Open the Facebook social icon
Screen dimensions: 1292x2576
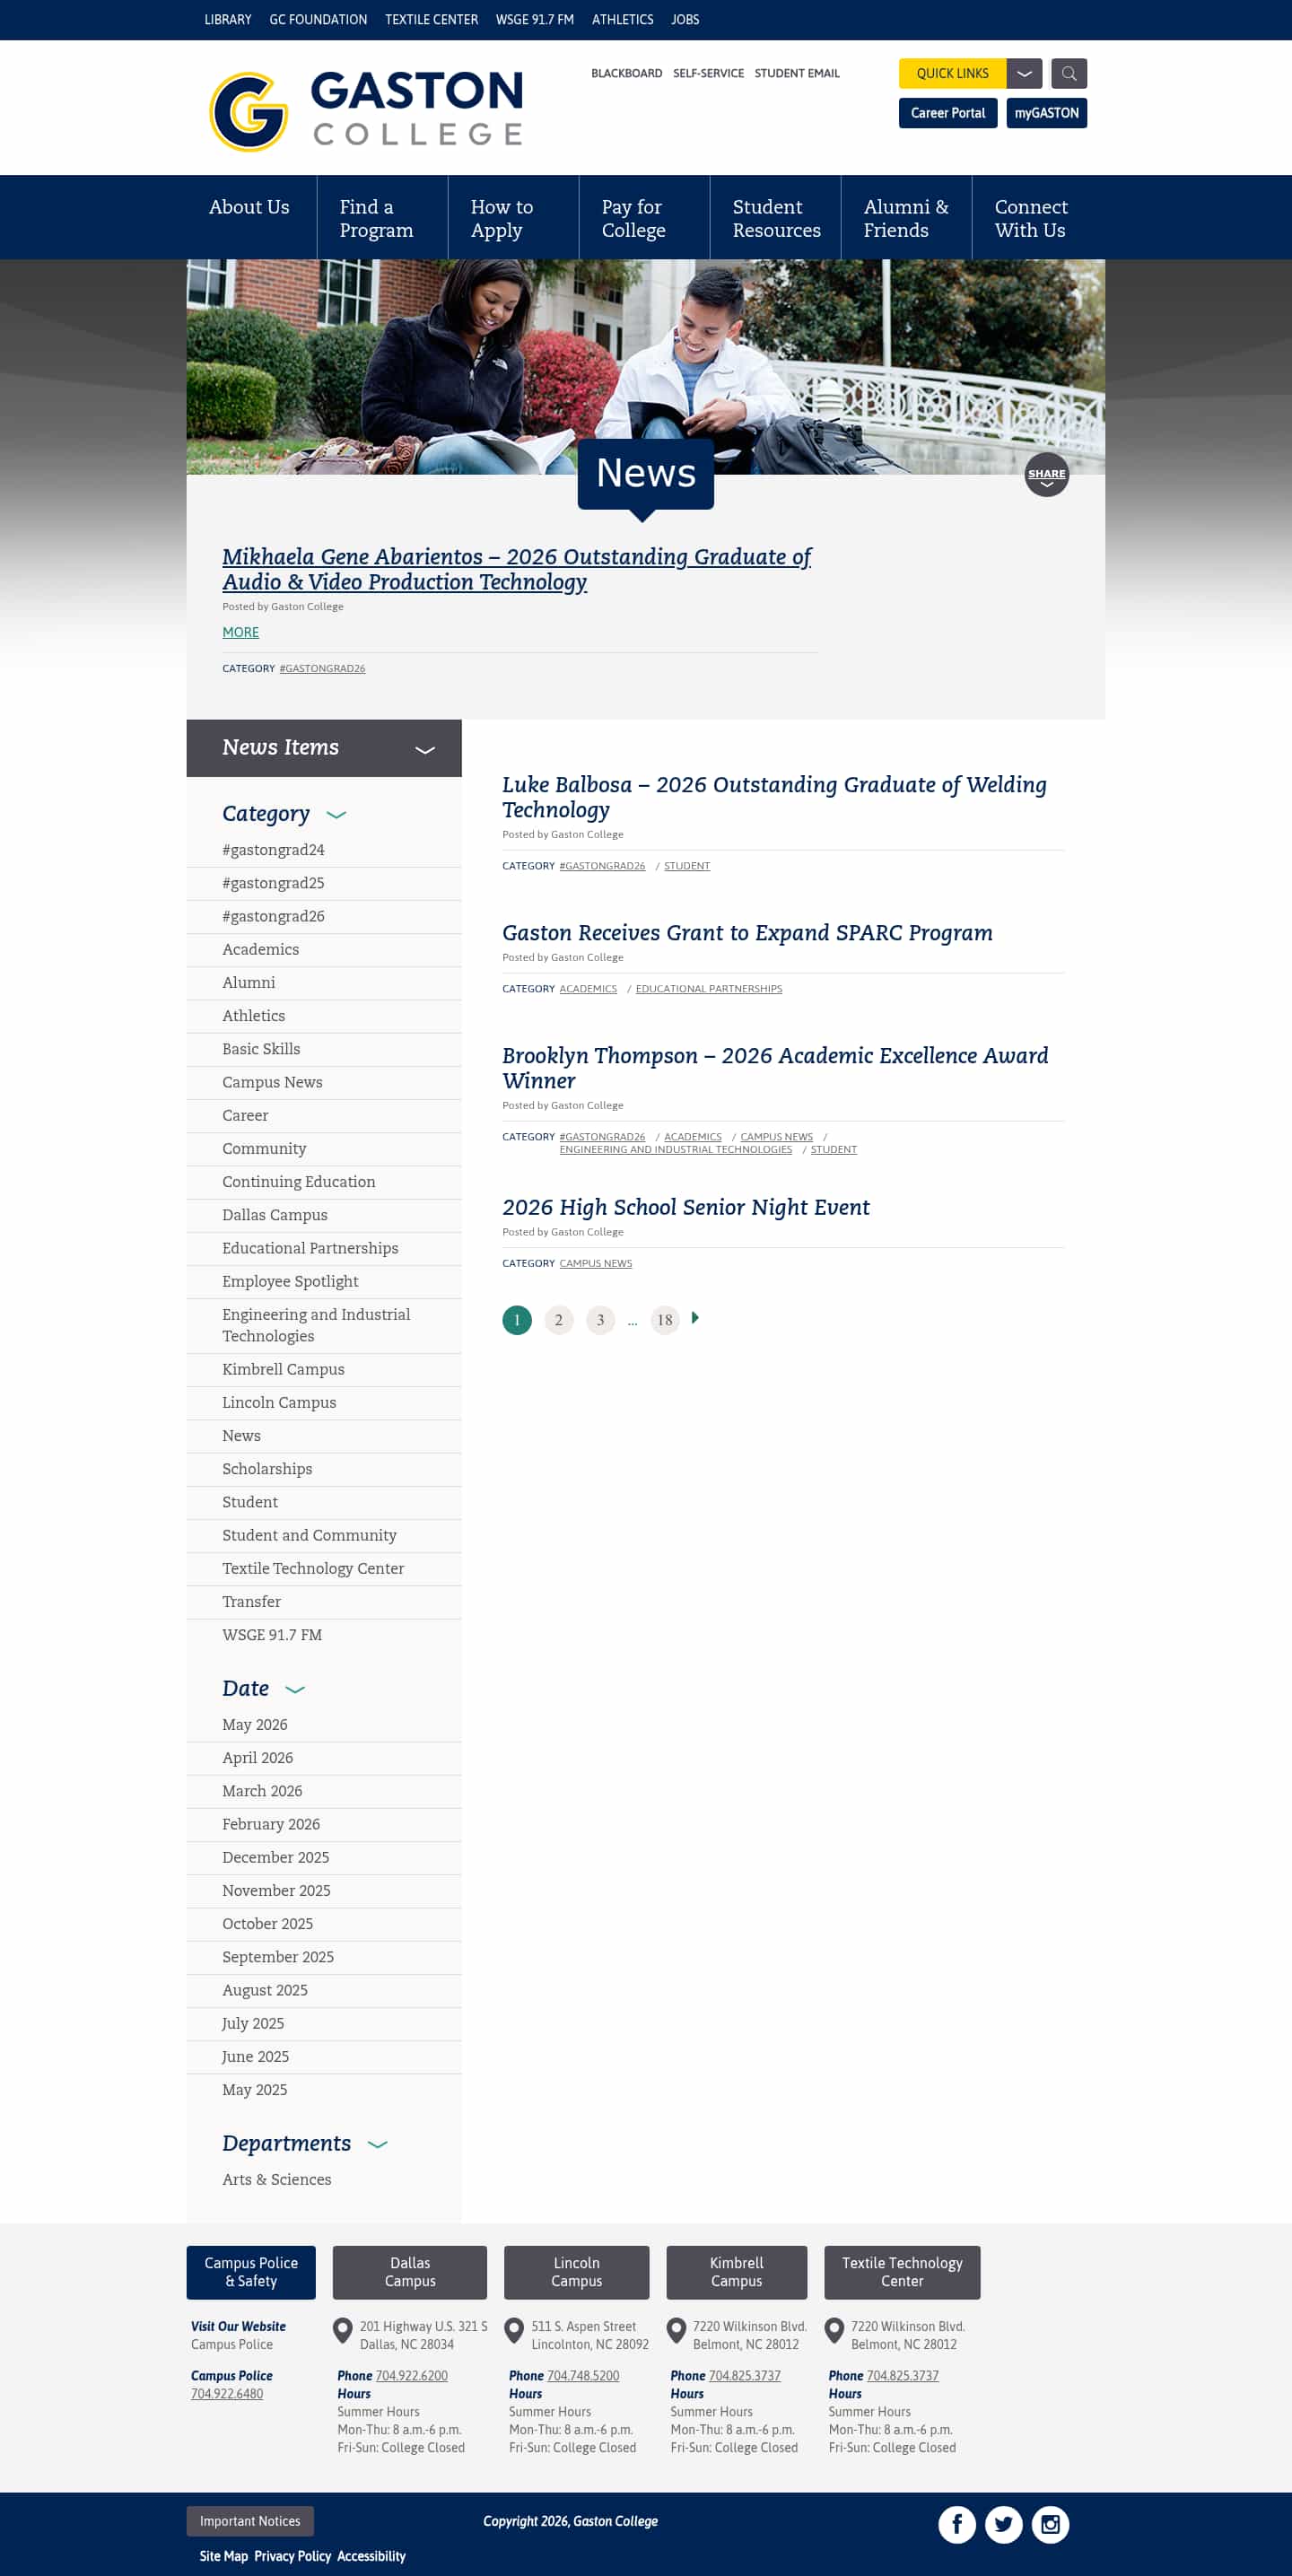(x=956, y=2524)
